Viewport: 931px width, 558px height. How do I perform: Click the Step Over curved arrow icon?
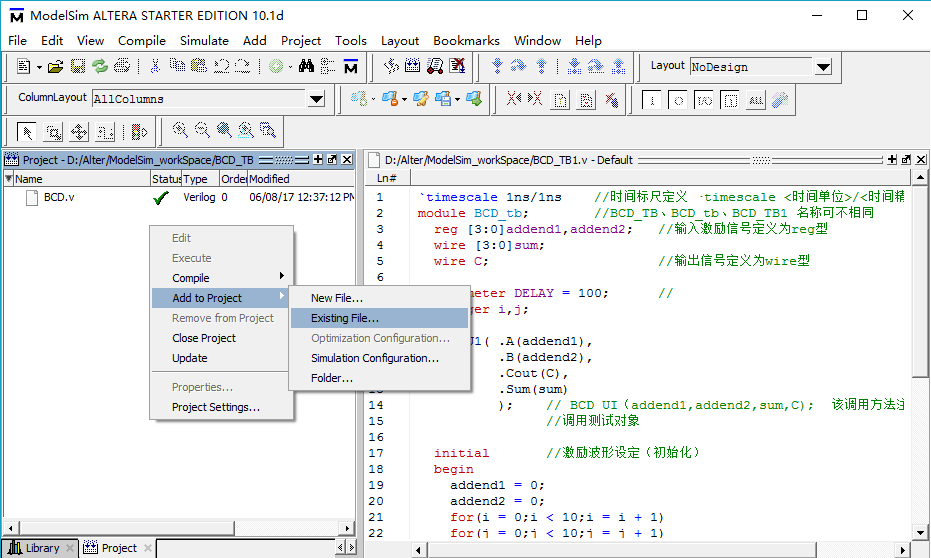coord(518,66)
